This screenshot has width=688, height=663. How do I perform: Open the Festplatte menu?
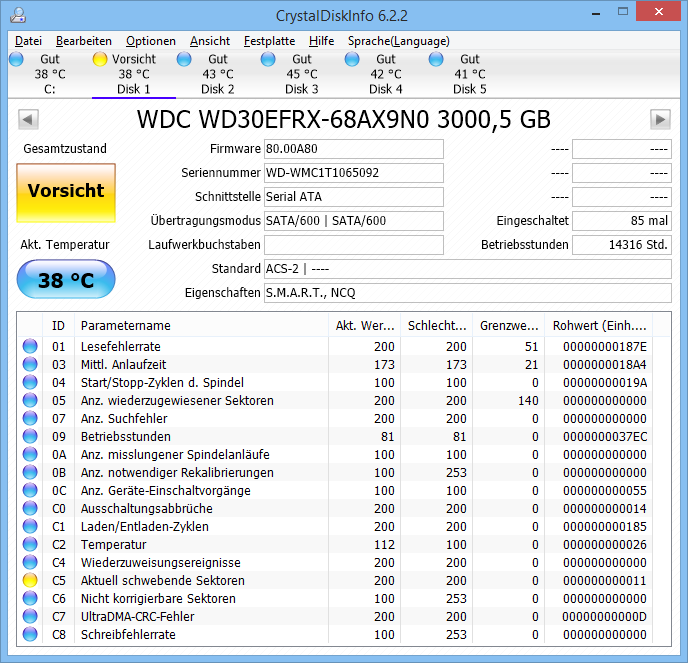pos(269,41)
